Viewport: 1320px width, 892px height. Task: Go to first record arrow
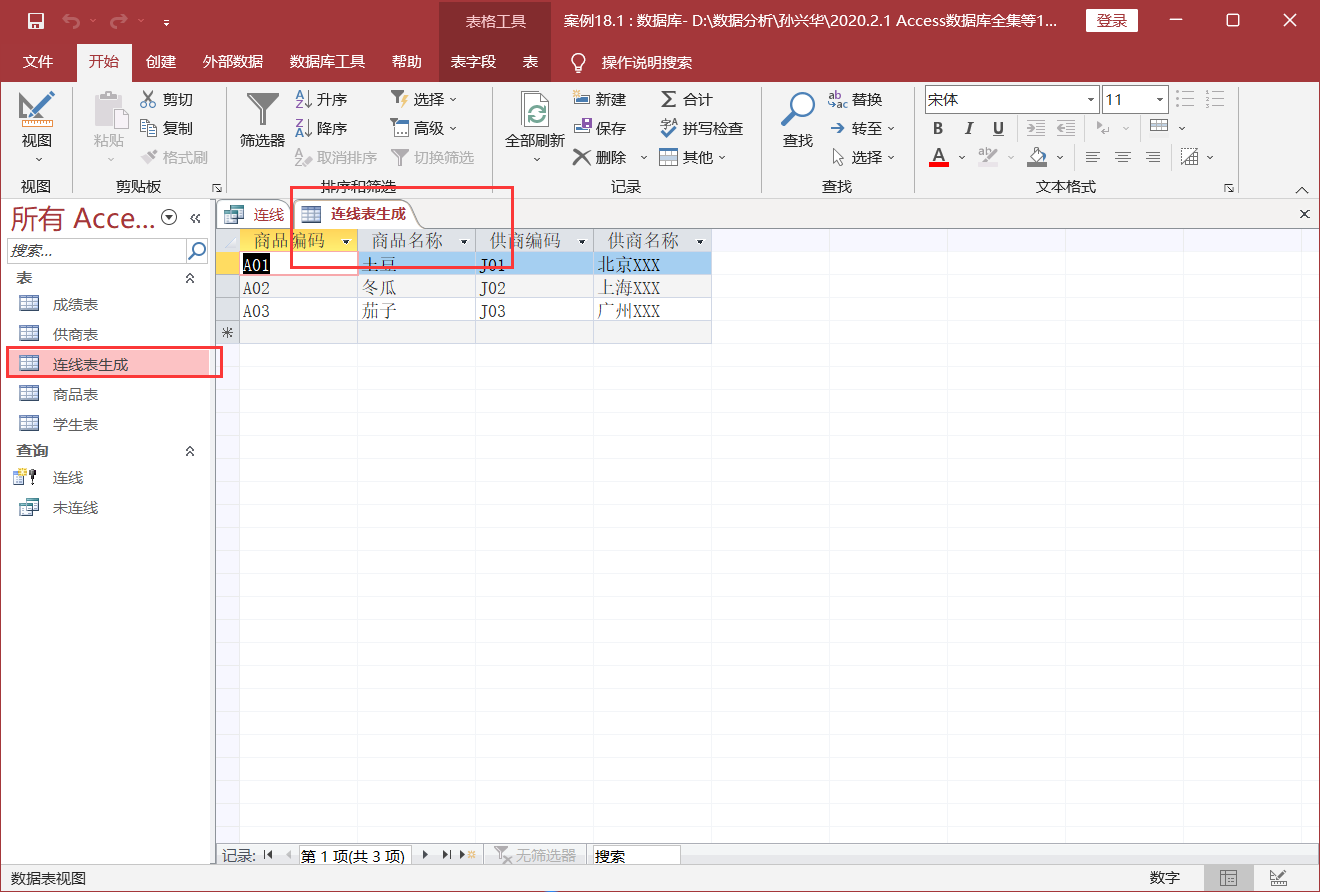point(268,855)
